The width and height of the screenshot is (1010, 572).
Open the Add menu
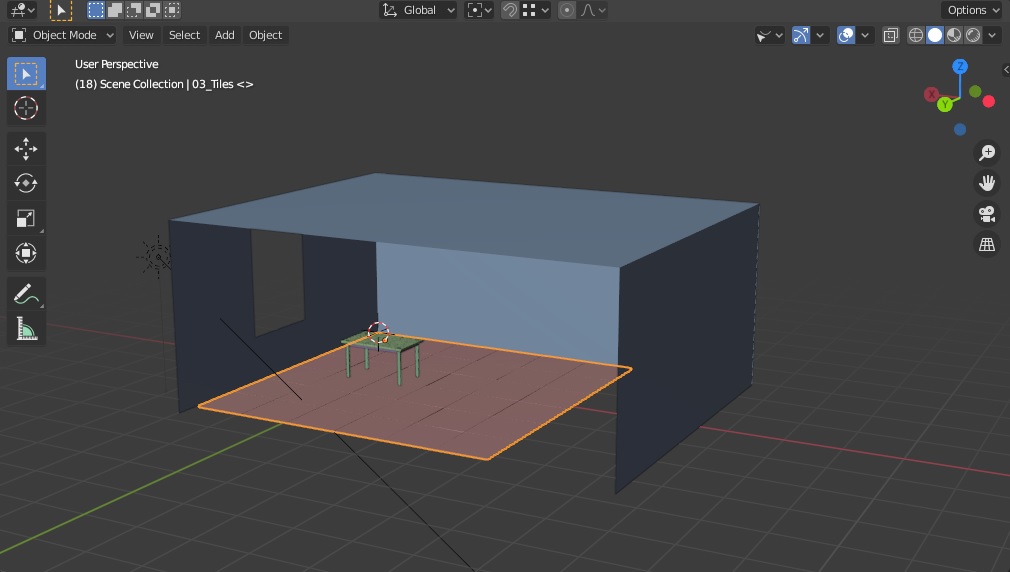(225, 35)
